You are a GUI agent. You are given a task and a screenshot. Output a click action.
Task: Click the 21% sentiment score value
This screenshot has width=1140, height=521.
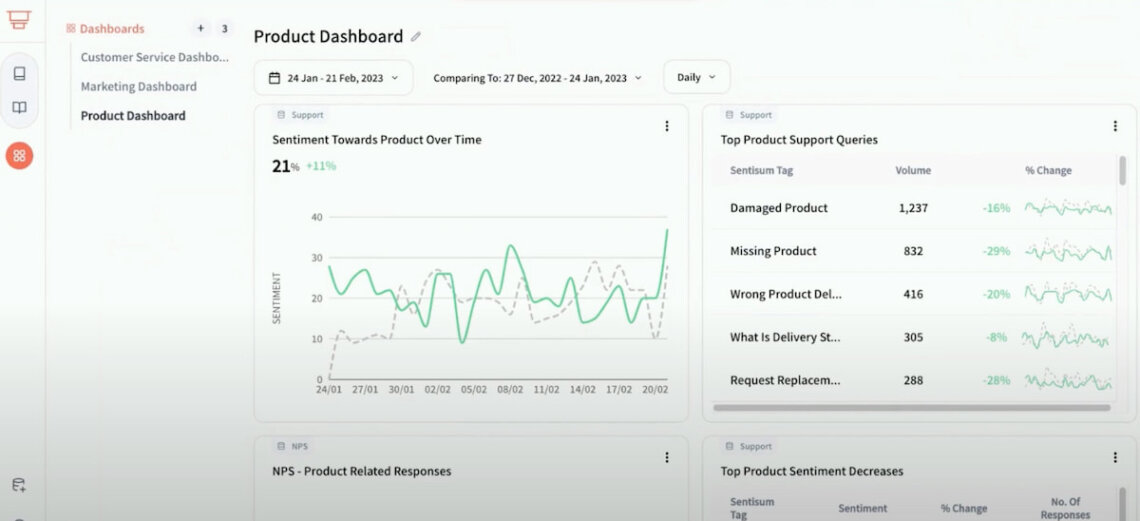pyautogui.click(x=286, y=166)
